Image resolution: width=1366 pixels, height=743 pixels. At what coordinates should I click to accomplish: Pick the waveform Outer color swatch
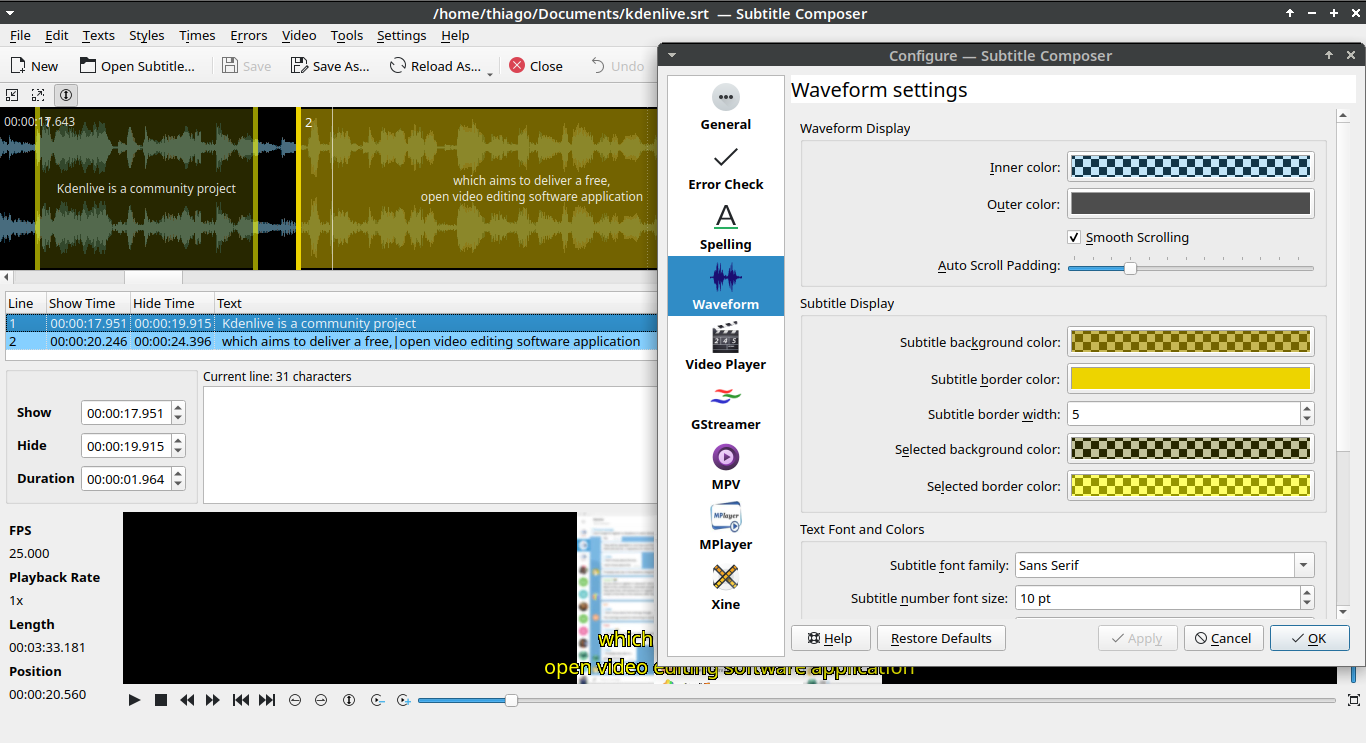[x=1190, y=204]
